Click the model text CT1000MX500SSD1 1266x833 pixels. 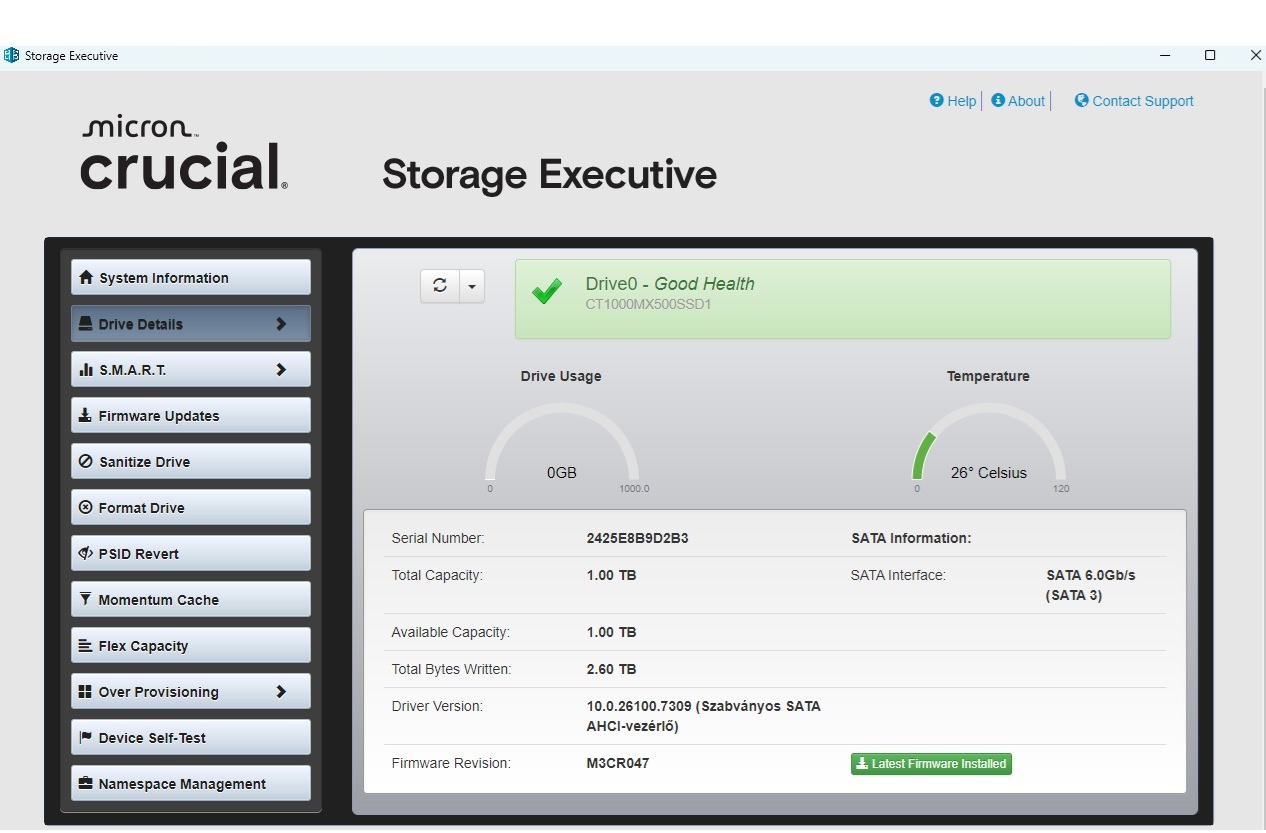648,304
